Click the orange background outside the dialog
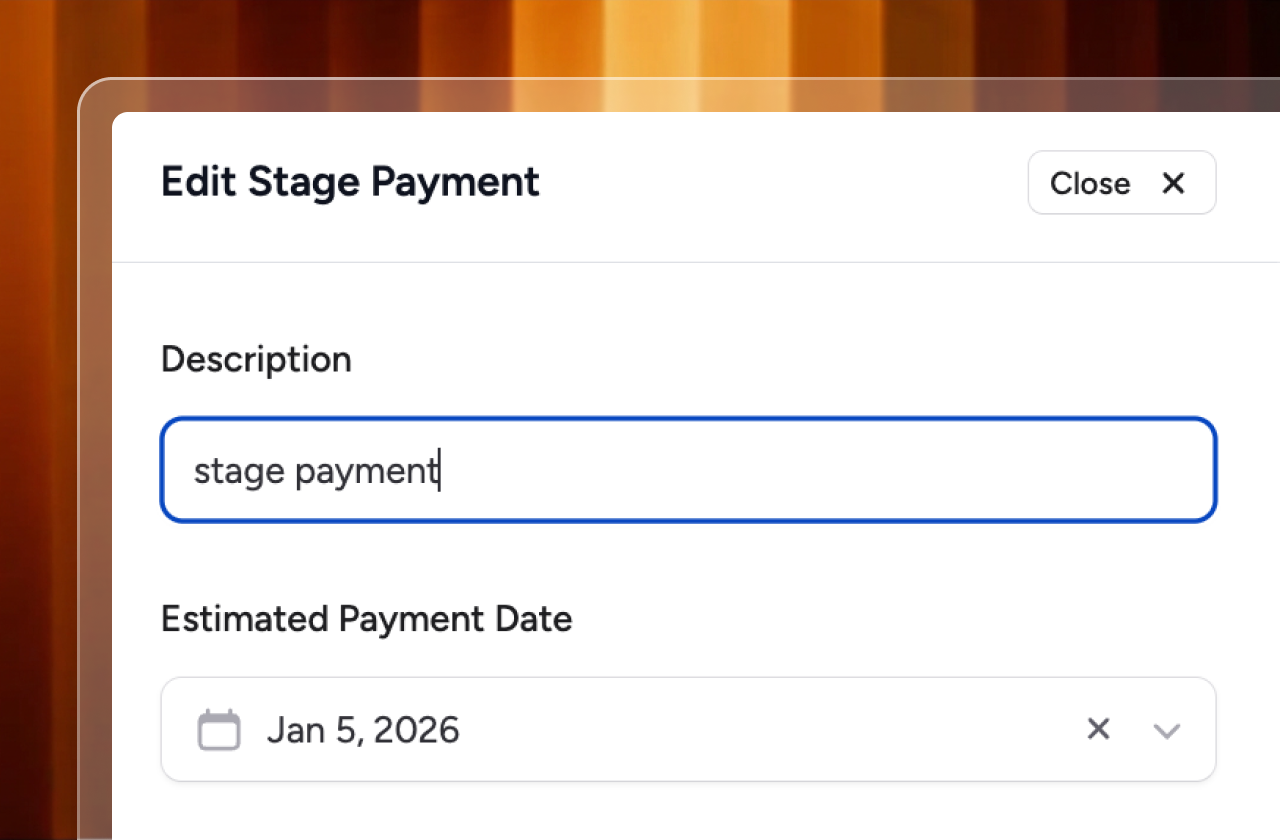The image size is (1280, 840). click(40, 400)
